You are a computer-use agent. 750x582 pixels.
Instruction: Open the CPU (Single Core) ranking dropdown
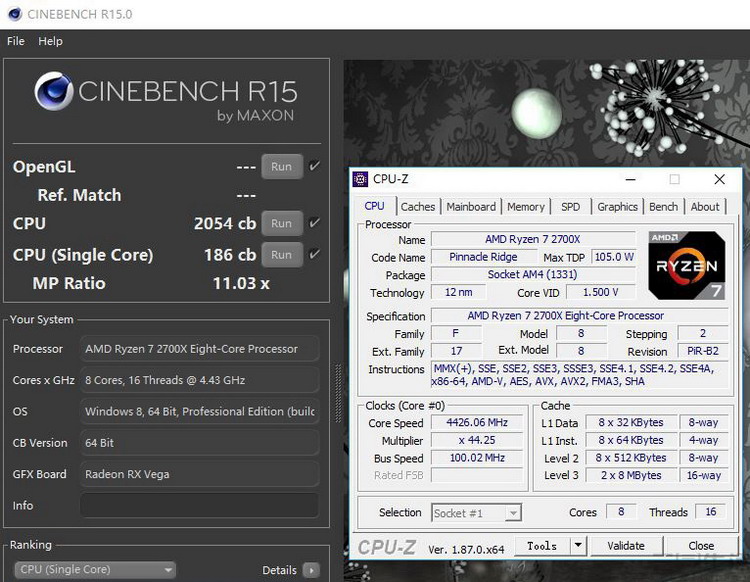point(95,570)
